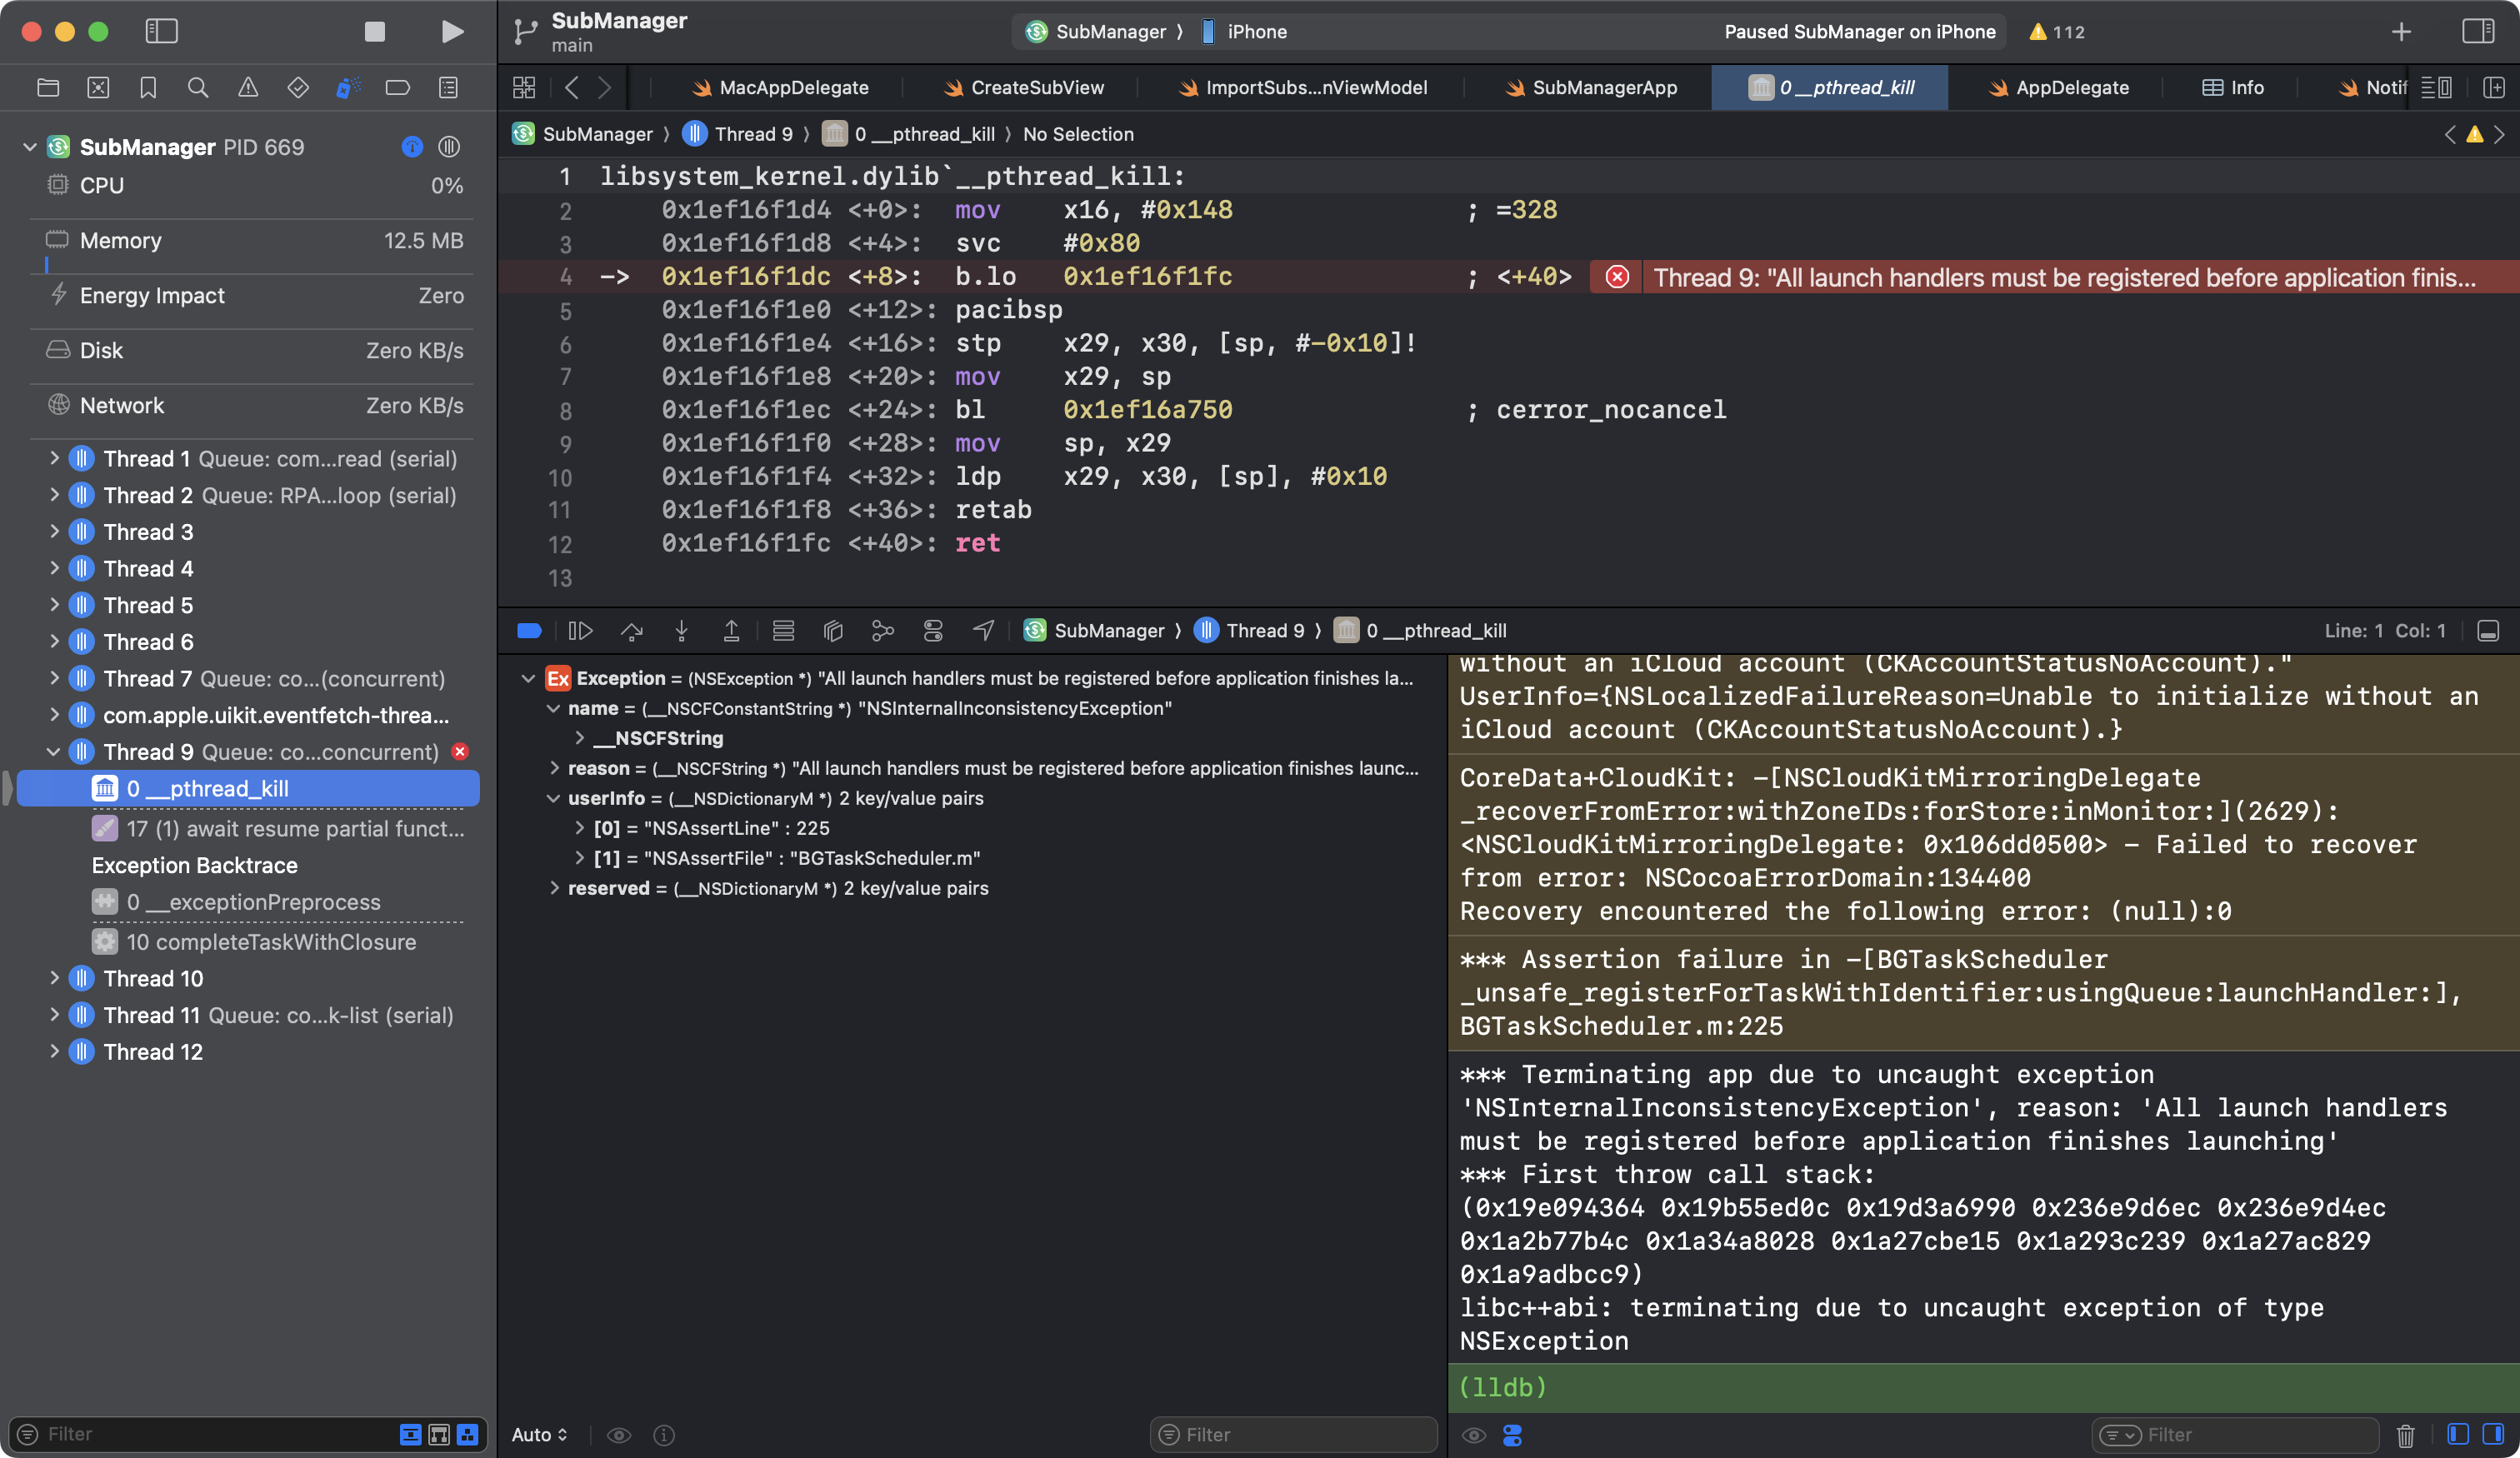Click the Debug Memory Graph button
2520x1458 pixels.
882,631
